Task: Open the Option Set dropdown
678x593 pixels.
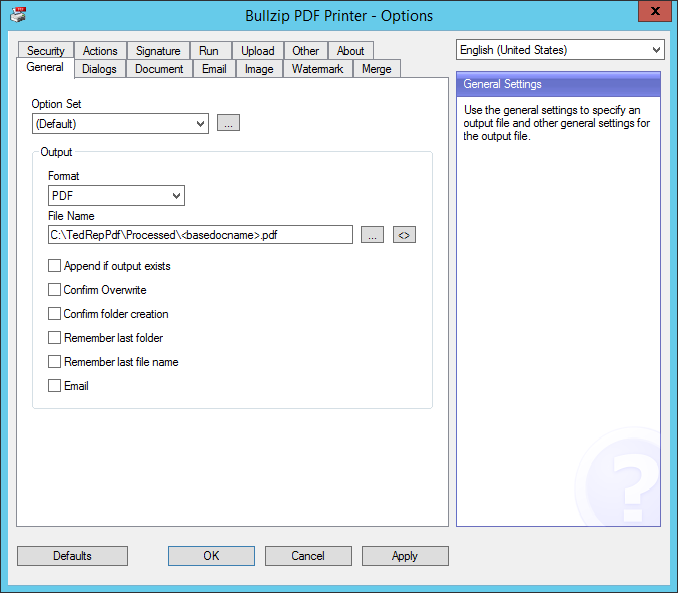Action: click(120, 124)
